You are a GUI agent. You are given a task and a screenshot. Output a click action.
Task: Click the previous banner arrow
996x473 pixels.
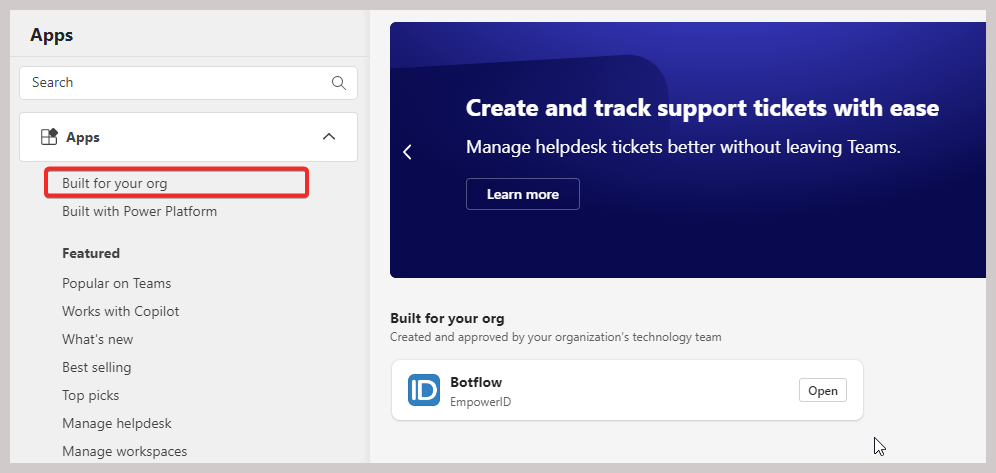pyautogui.click(x=407, y=152)
